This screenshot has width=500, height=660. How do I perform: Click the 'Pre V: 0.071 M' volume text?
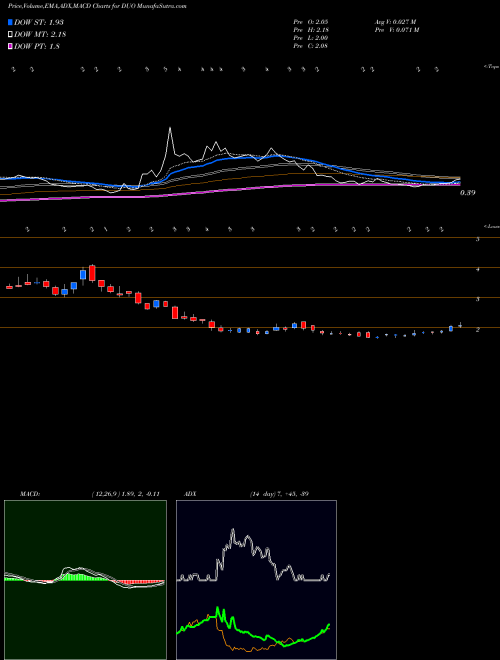(x=397, y=30)
